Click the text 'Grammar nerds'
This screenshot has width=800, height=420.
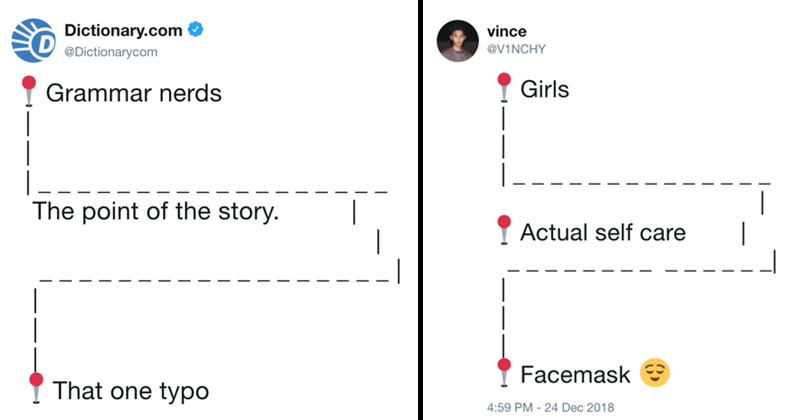coord(134,96)
